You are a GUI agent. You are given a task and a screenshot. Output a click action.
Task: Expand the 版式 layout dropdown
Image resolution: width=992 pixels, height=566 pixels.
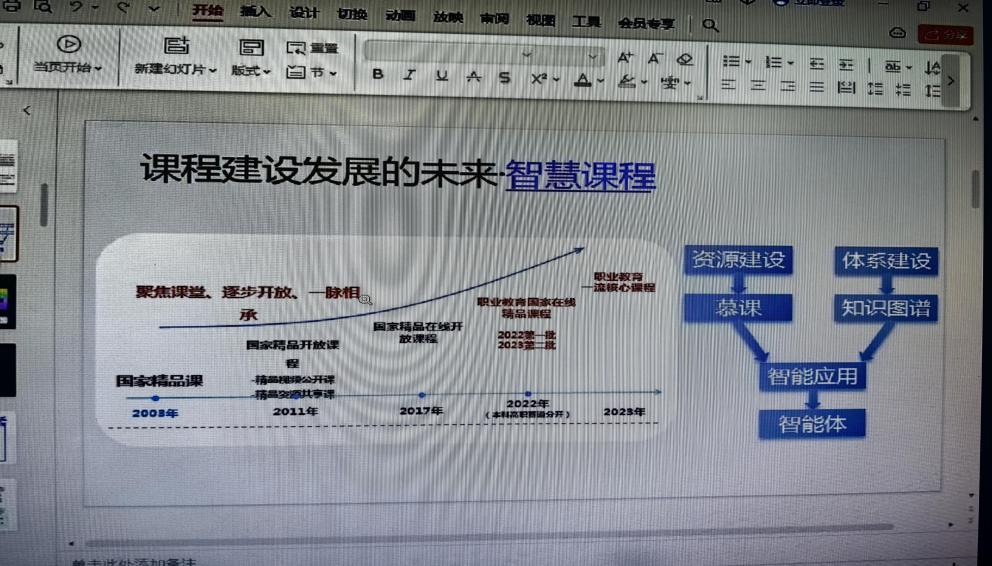point(251,70)
